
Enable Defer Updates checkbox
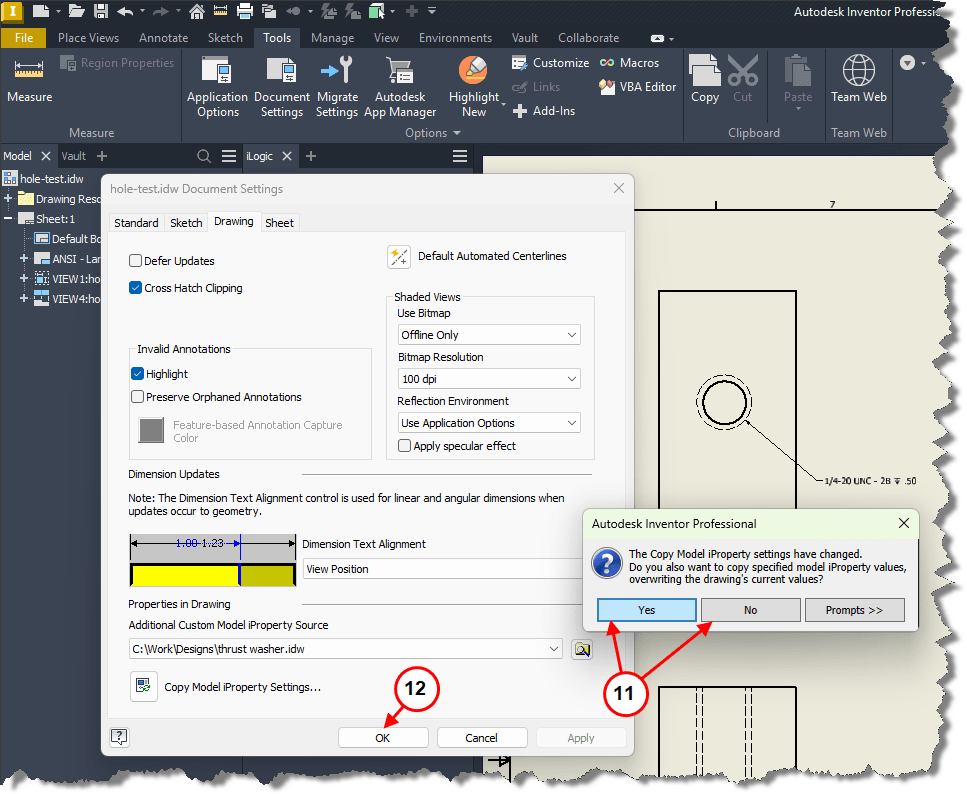point(136,261)
